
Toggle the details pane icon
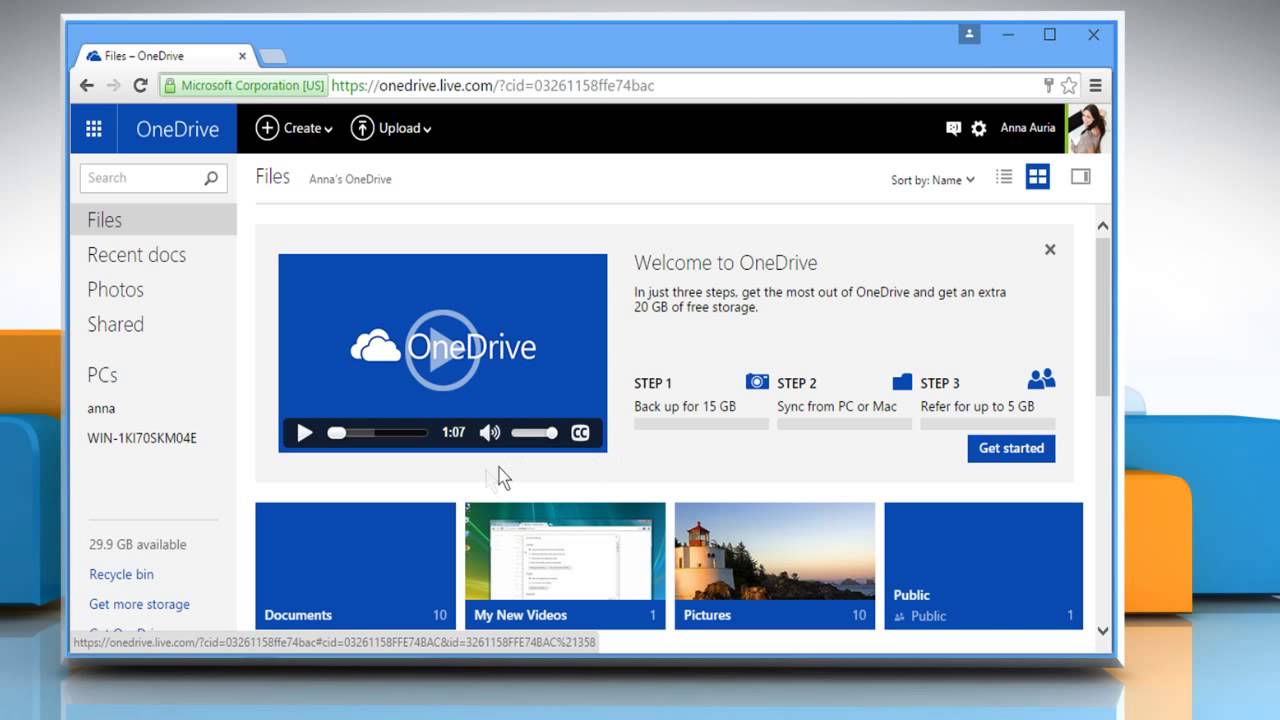(x=1080, y=177)
